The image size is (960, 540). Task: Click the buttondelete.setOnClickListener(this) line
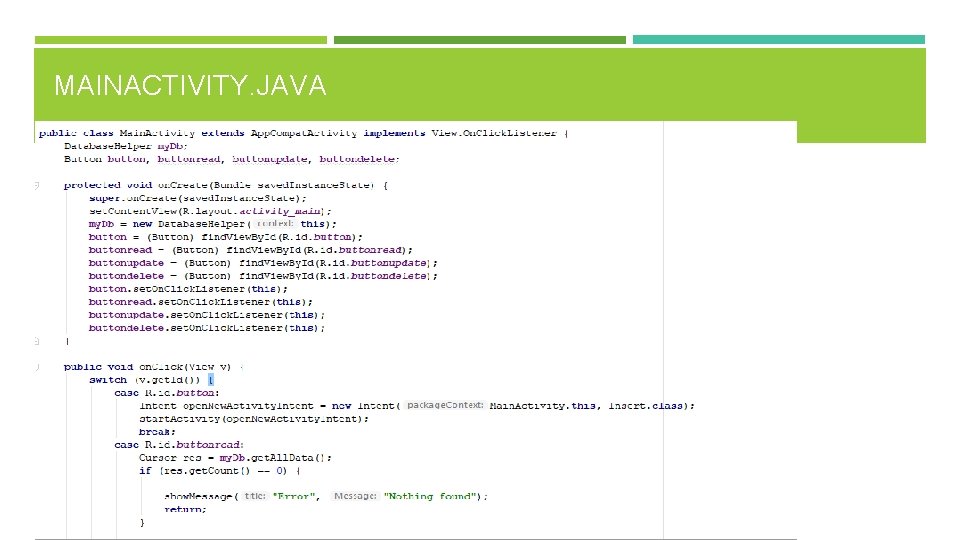point(206,328)
